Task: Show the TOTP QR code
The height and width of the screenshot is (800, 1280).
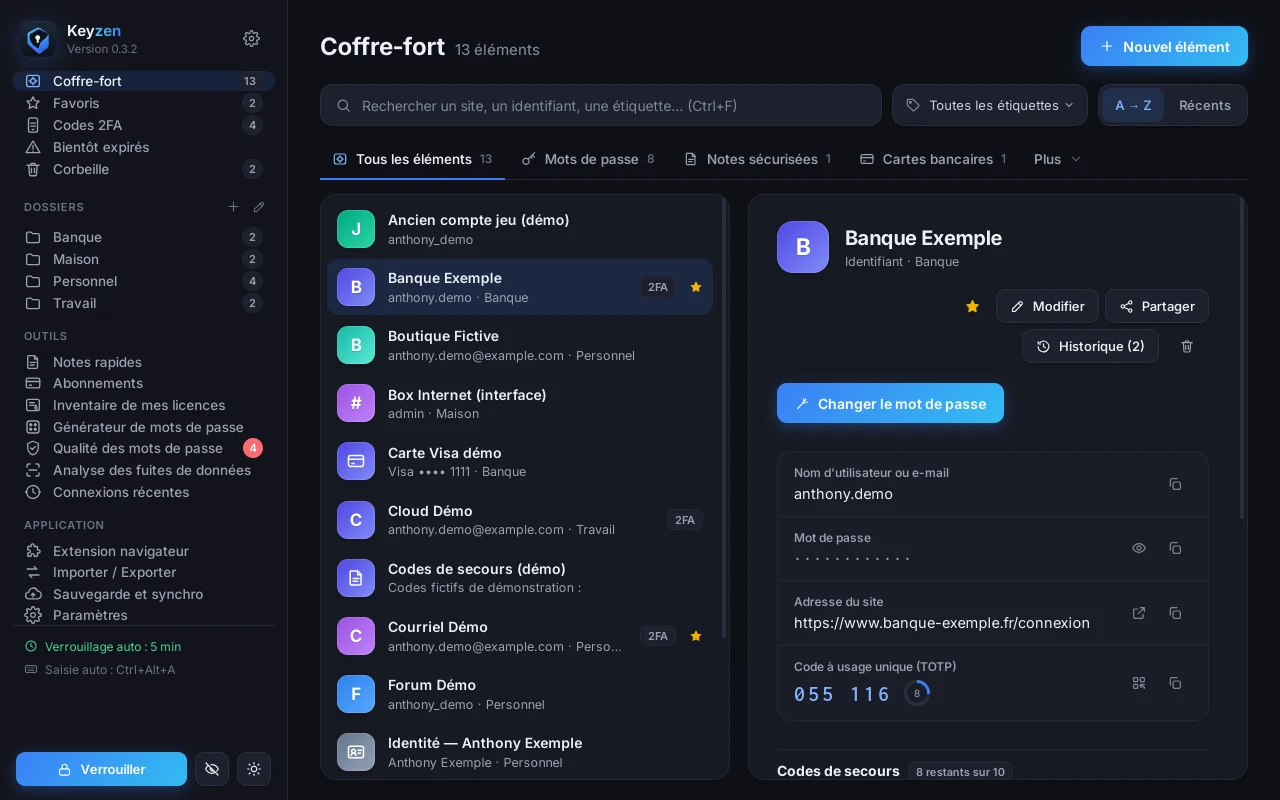Action: pos(1139,683)
